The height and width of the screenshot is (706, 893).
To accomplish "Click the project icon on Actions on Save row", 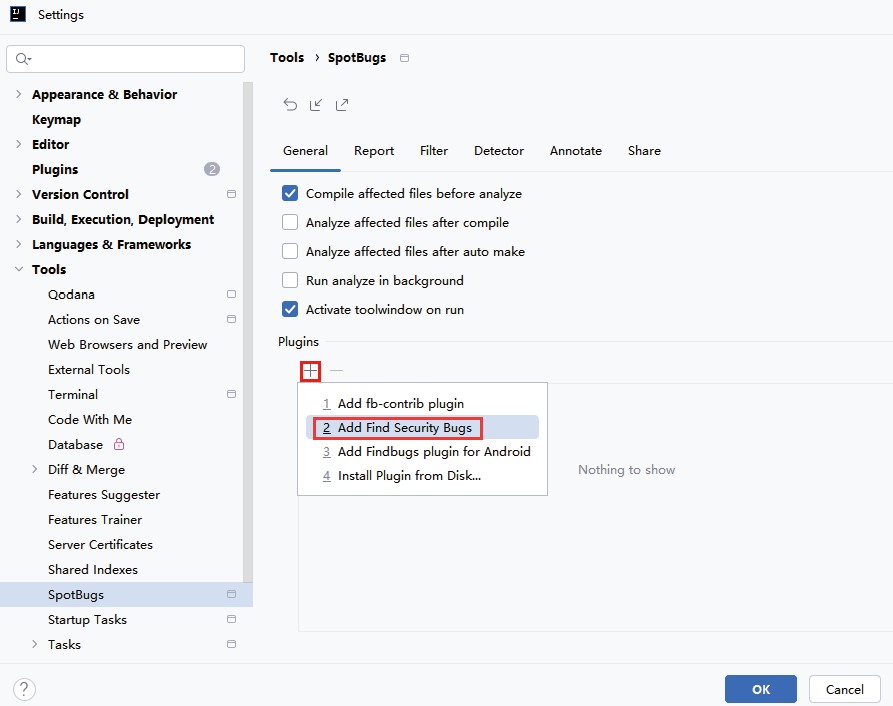I will click(231, 319).
